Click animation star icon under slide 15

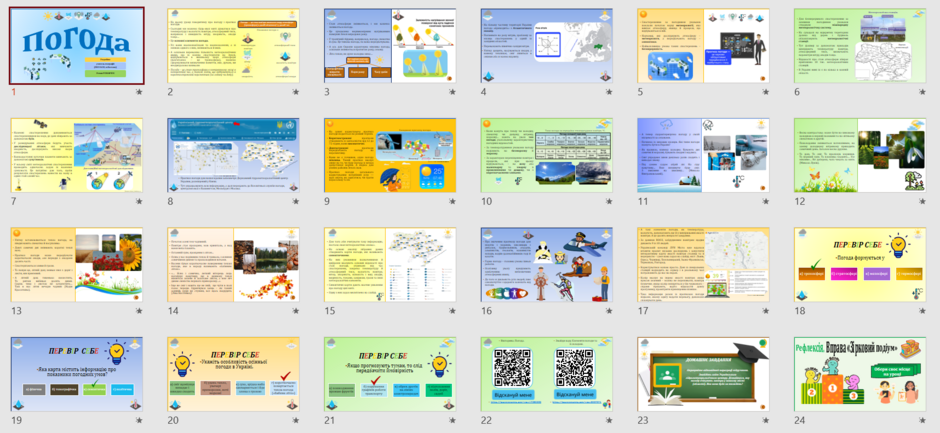(453, 311)
